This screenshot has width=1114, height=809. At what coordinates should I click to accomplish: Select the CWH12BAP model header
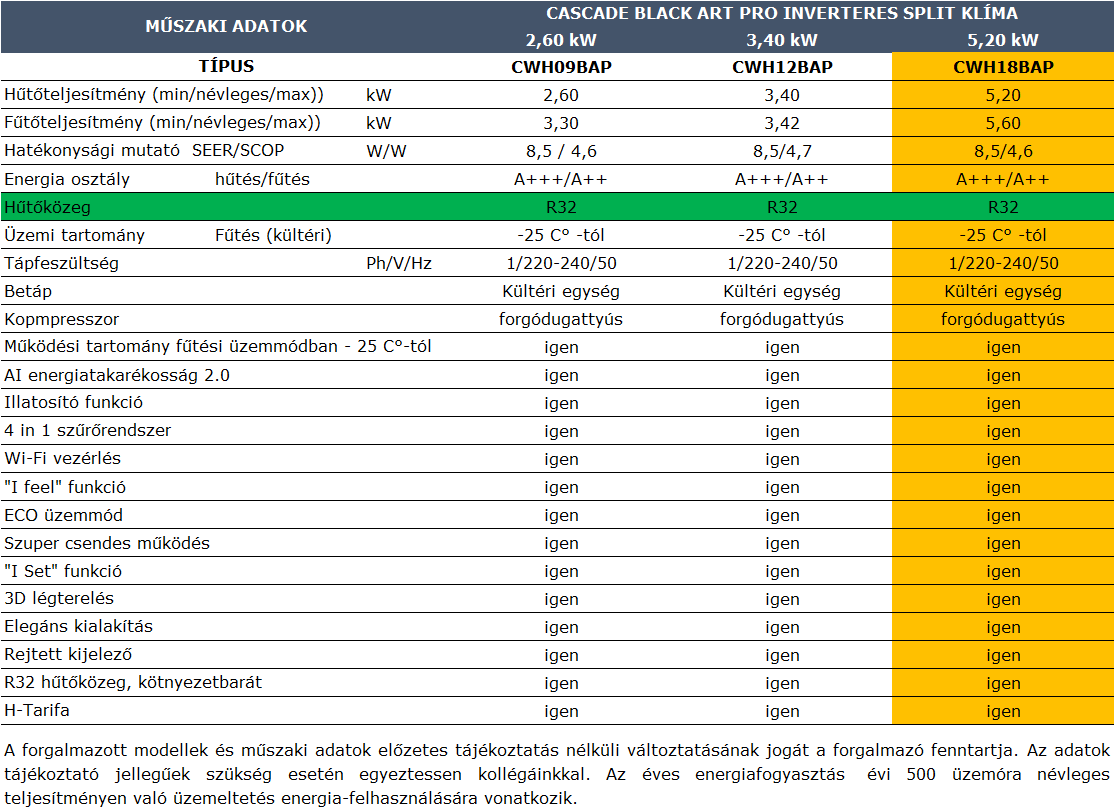tap(782, 67)
